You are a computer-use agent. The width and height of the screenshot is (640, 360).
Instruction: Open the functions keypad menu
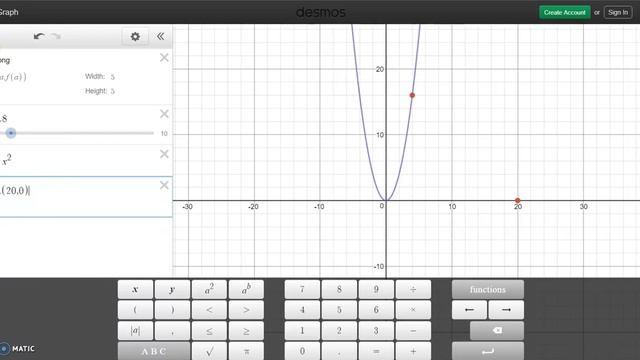(x=488, y=289)
